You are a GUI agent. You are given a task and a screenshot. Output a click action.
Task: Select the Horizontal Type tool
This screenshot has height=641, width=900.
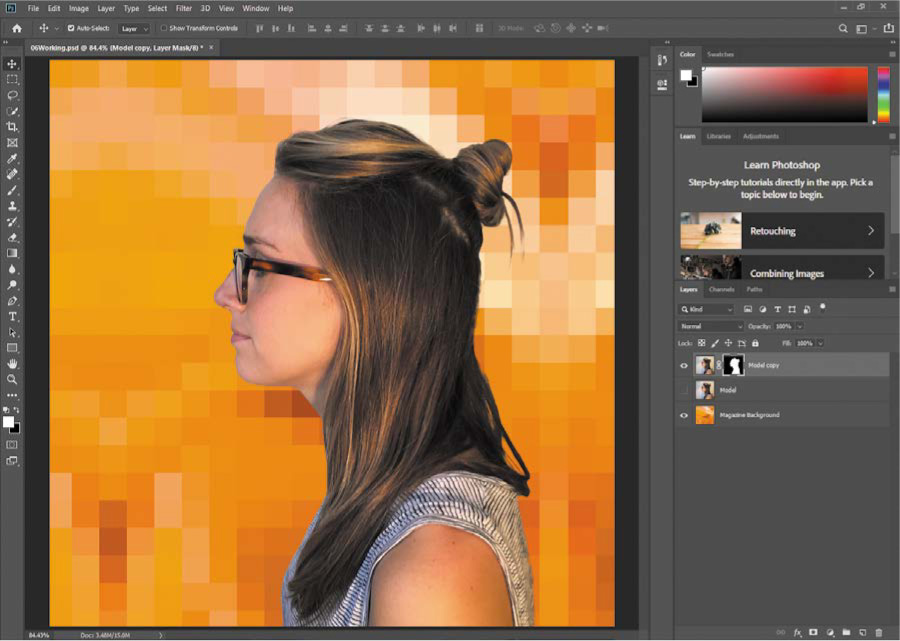point(13,316)
